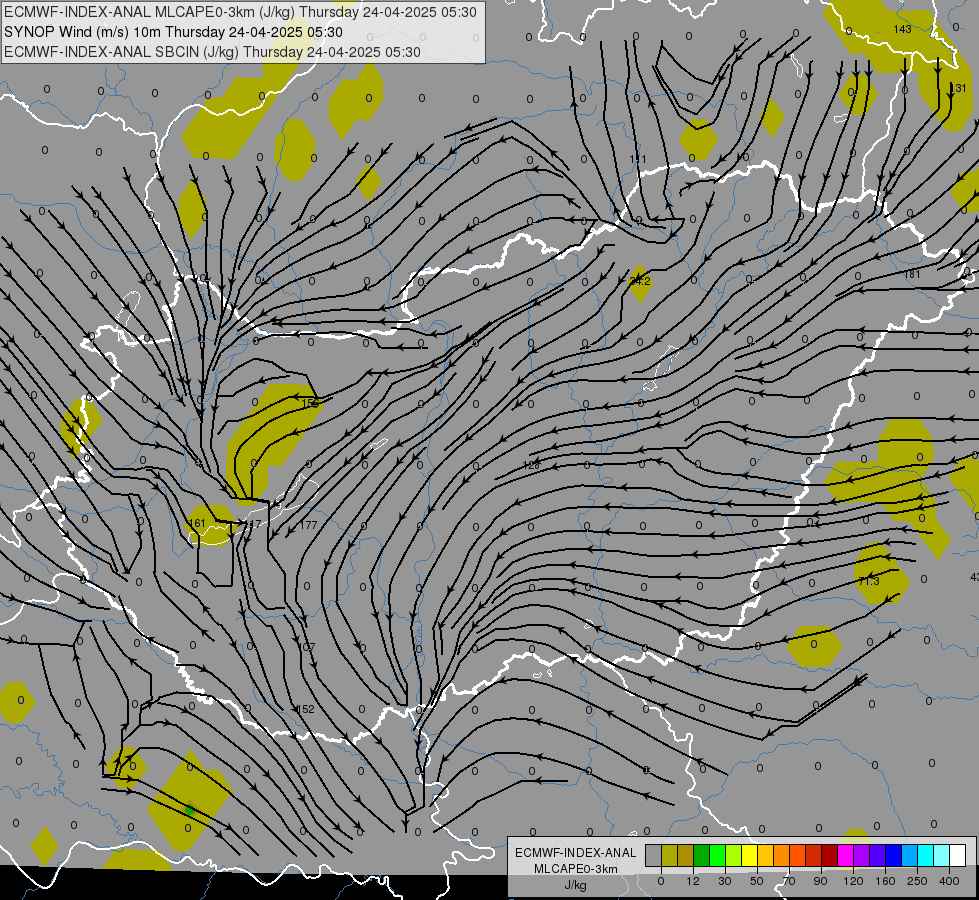979x900 pixels.
Task: Click the dark green legend swatch
Action: point(701,855)
